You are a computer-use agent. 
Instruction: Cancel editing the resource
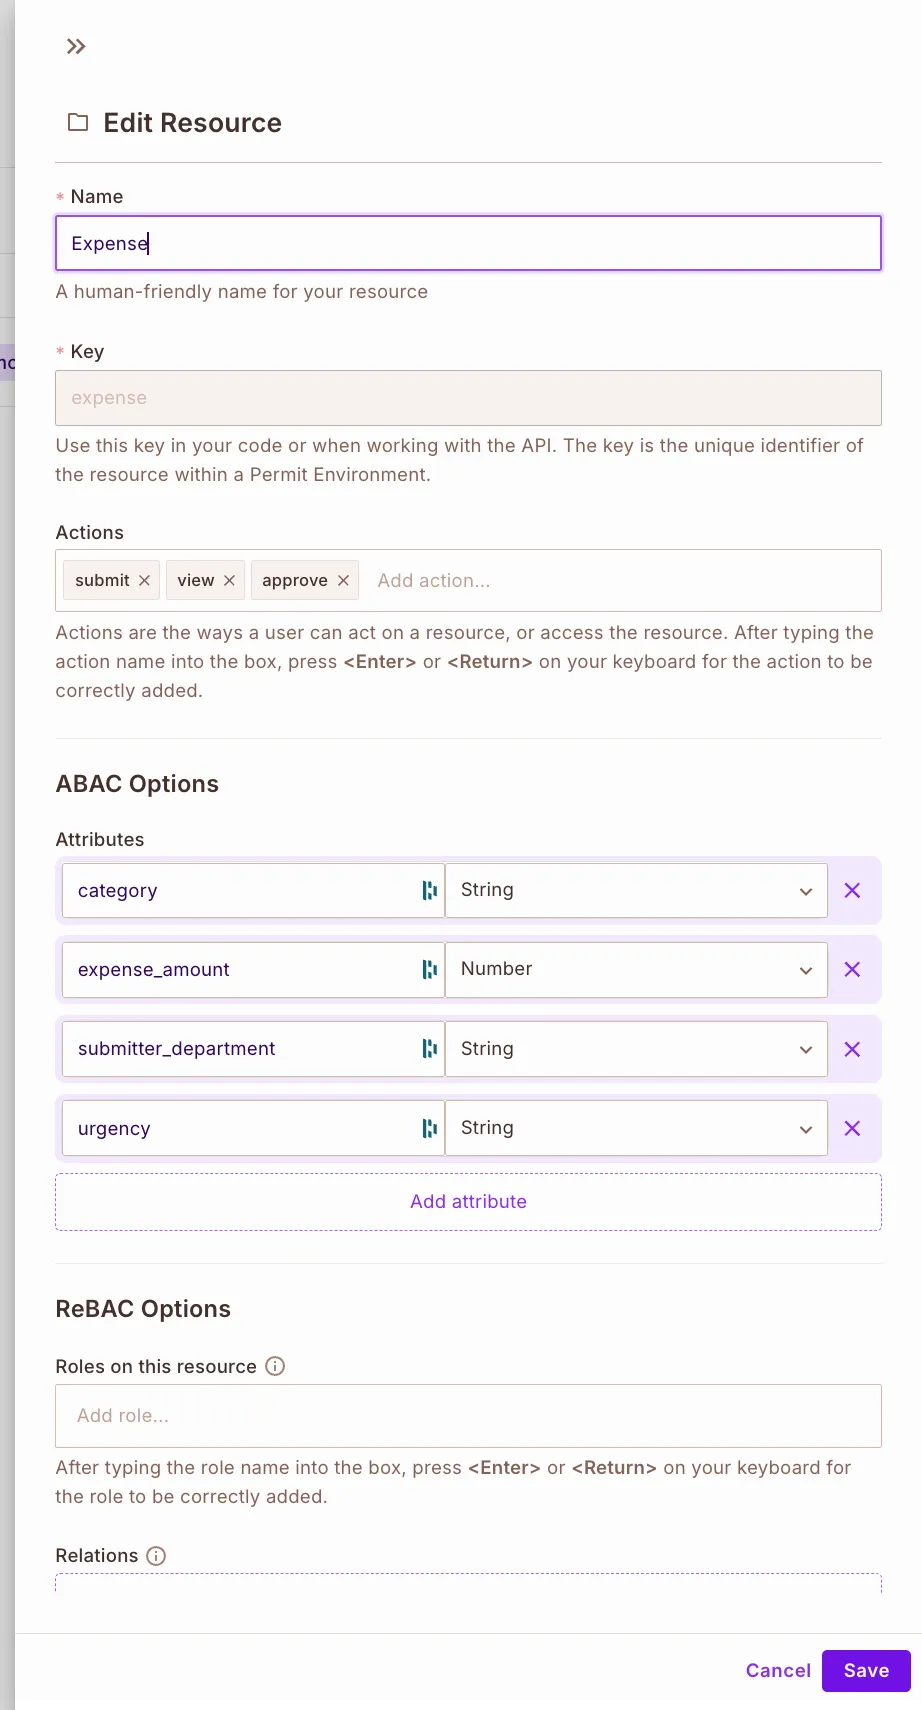(x=778, y=1670)
